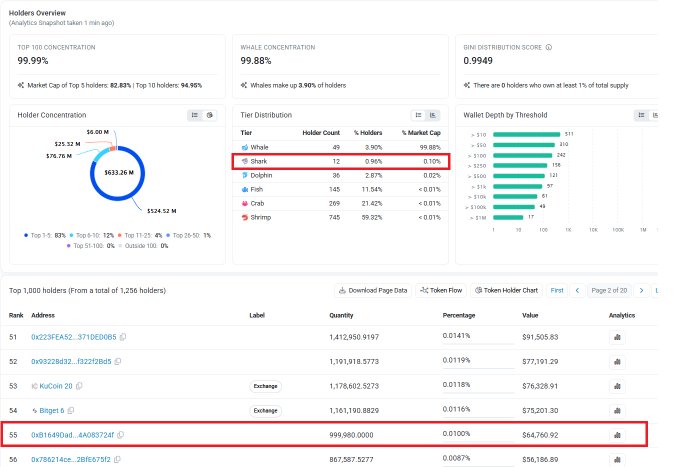Click Holder Count column header
The width and height of the screenshot is (680, 467).
[x=321, y=133]
